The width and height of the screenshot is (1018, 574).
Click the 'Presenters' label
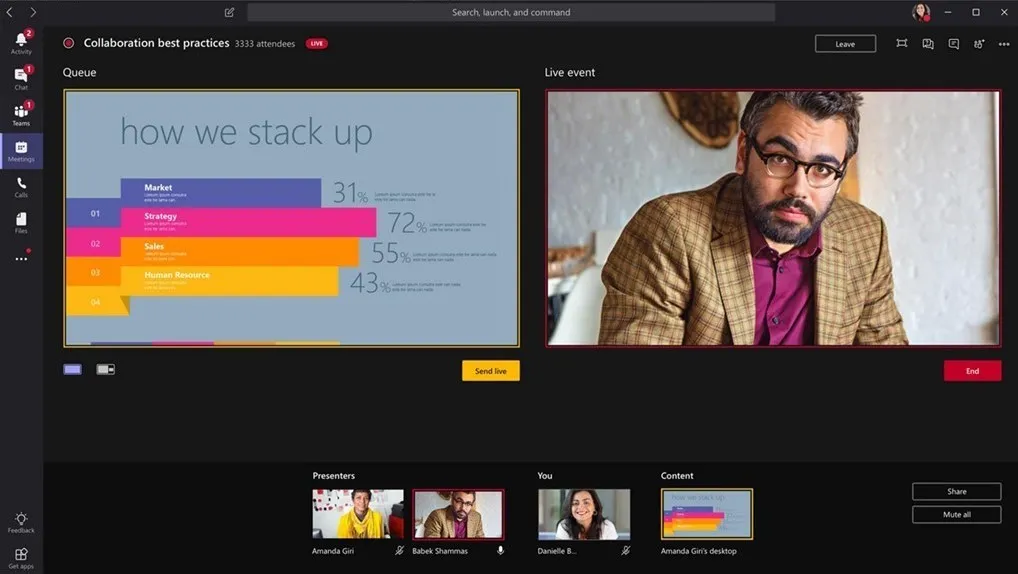coord(334,475)
